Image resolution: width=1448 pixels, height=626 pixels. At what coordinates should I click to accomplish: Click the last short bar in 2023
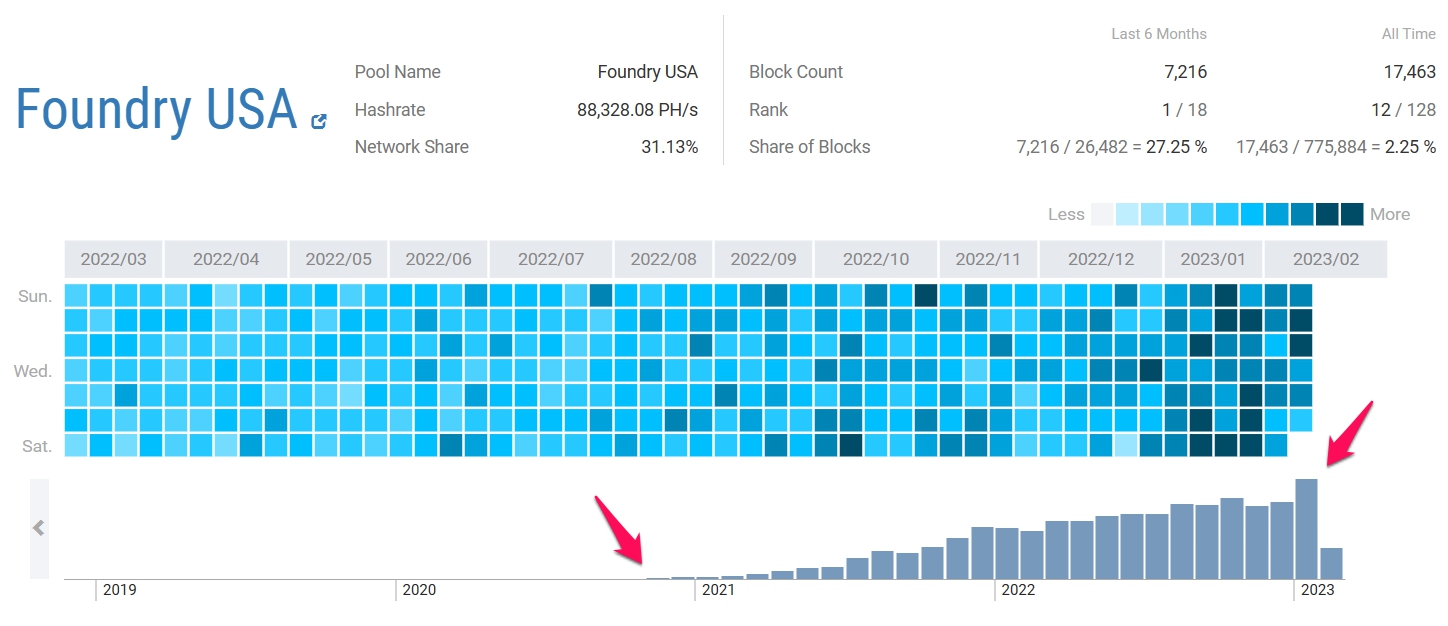(1331, 563)
